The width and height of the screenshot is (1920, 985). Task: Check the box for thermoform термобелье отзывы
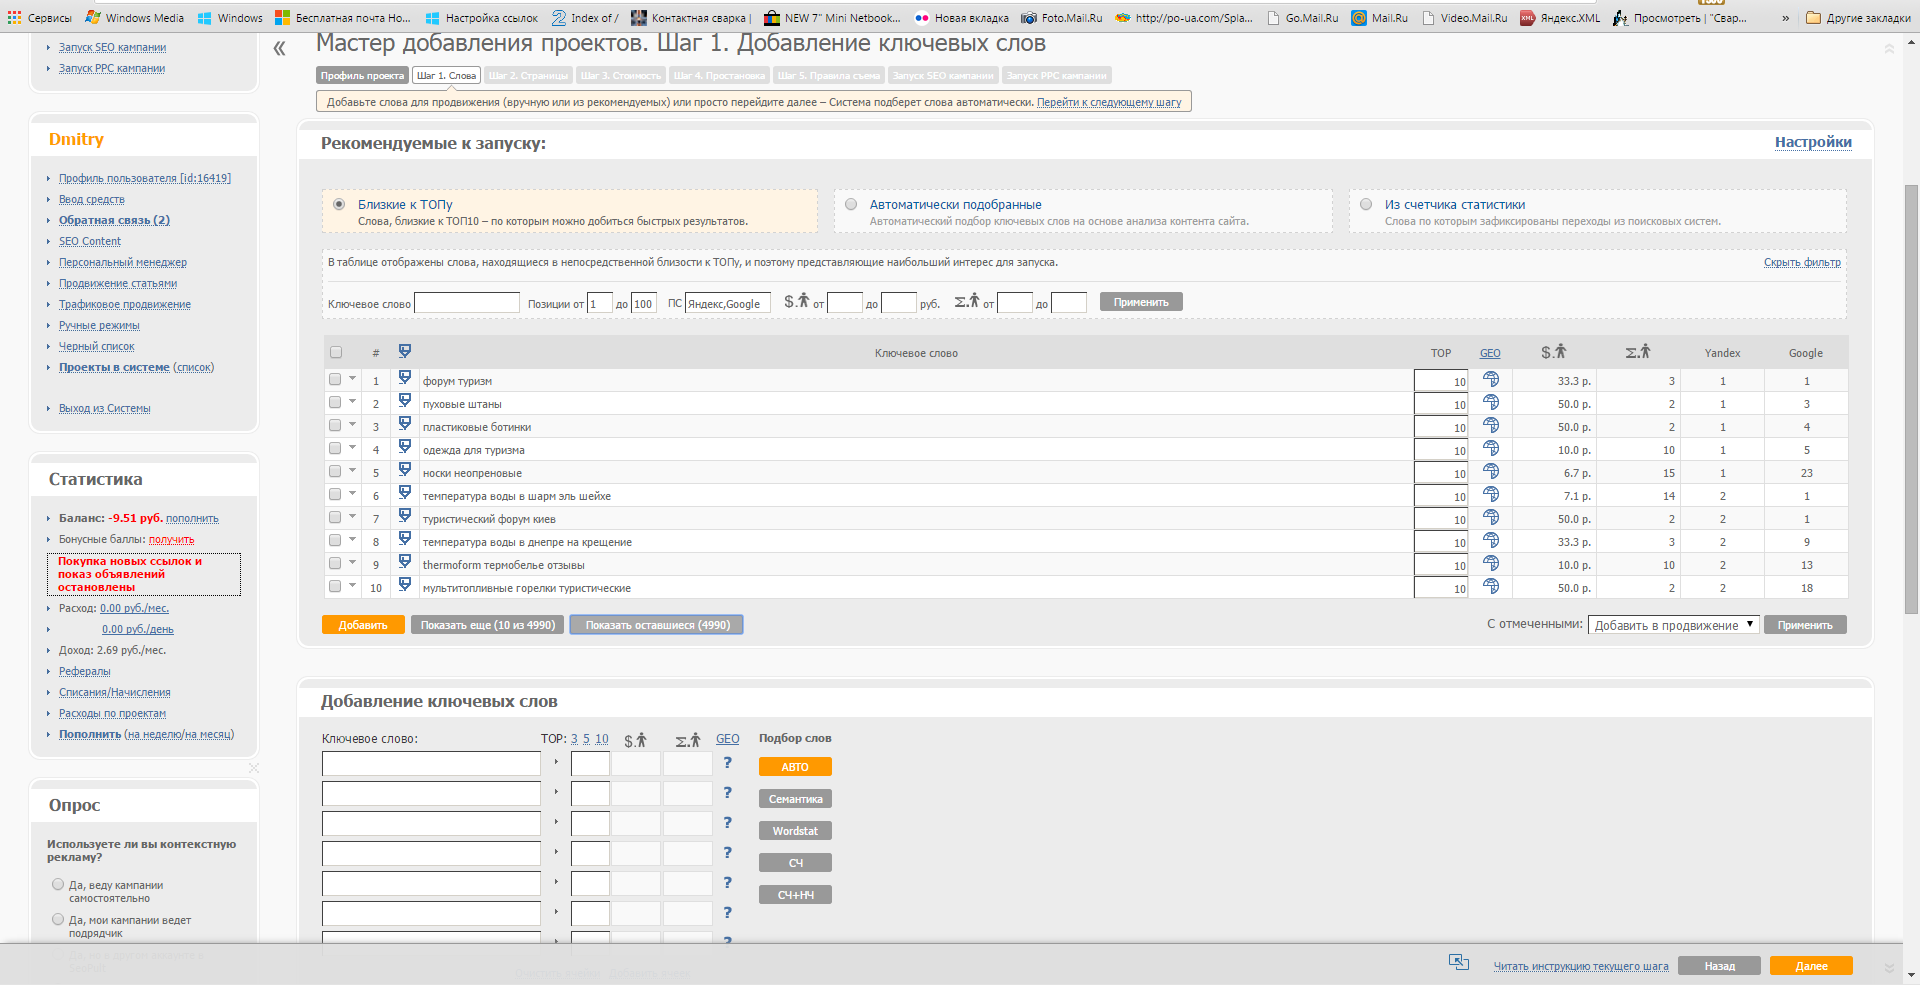pyautogui.click(x=335, y=563)
